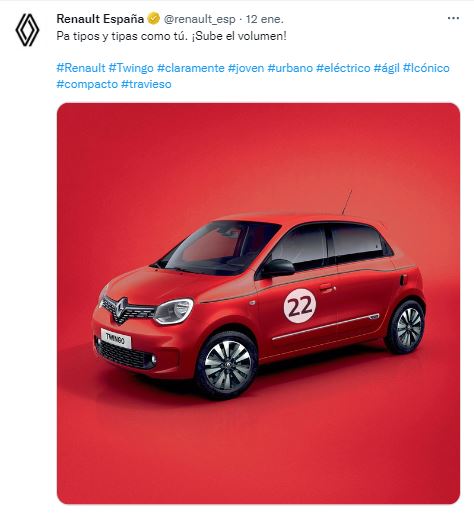The image size is (474, 515).
Task: Open the #compacto hashtag
Action: tap(87, 84)
